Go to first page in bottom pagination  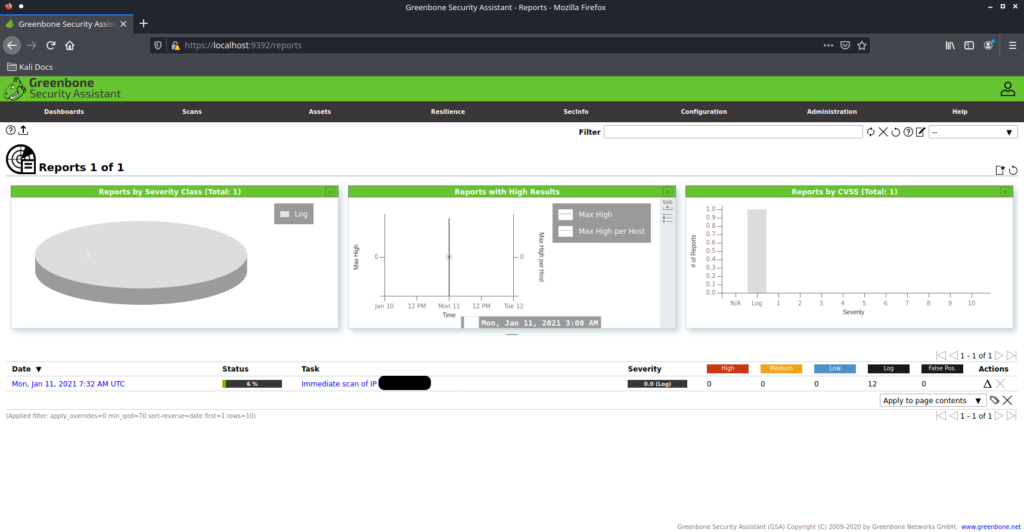coord(940,416)
